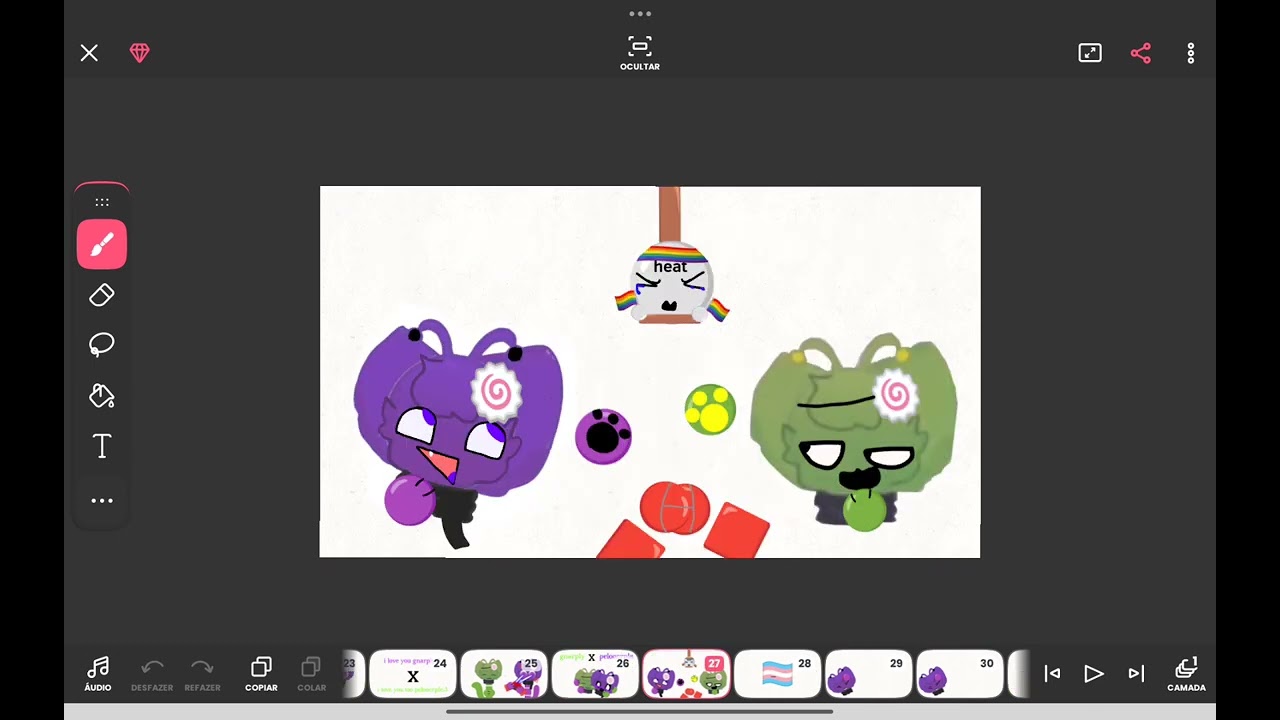Tap Copiar to copy the frame
Viewport: 1280px width, 720px height.
pos(261,674)
